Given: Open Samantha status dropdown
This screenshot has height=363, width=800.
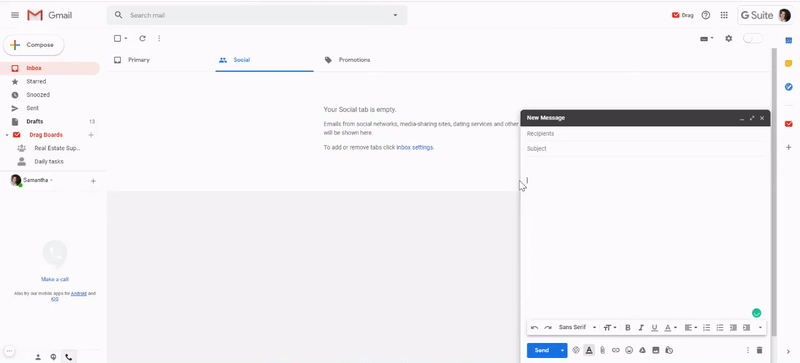Looking at the screenshot, I should pos(52,180).
